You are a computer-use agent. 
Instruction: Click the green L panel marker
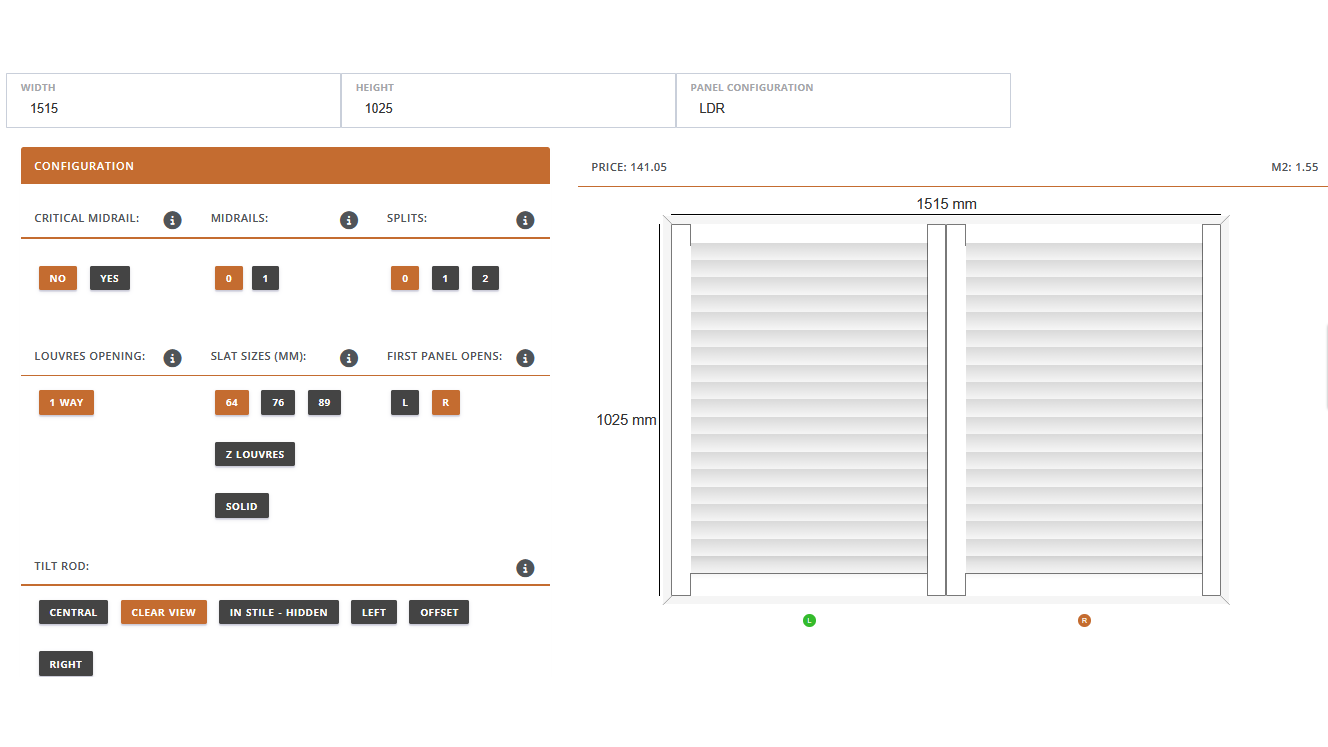809,620
